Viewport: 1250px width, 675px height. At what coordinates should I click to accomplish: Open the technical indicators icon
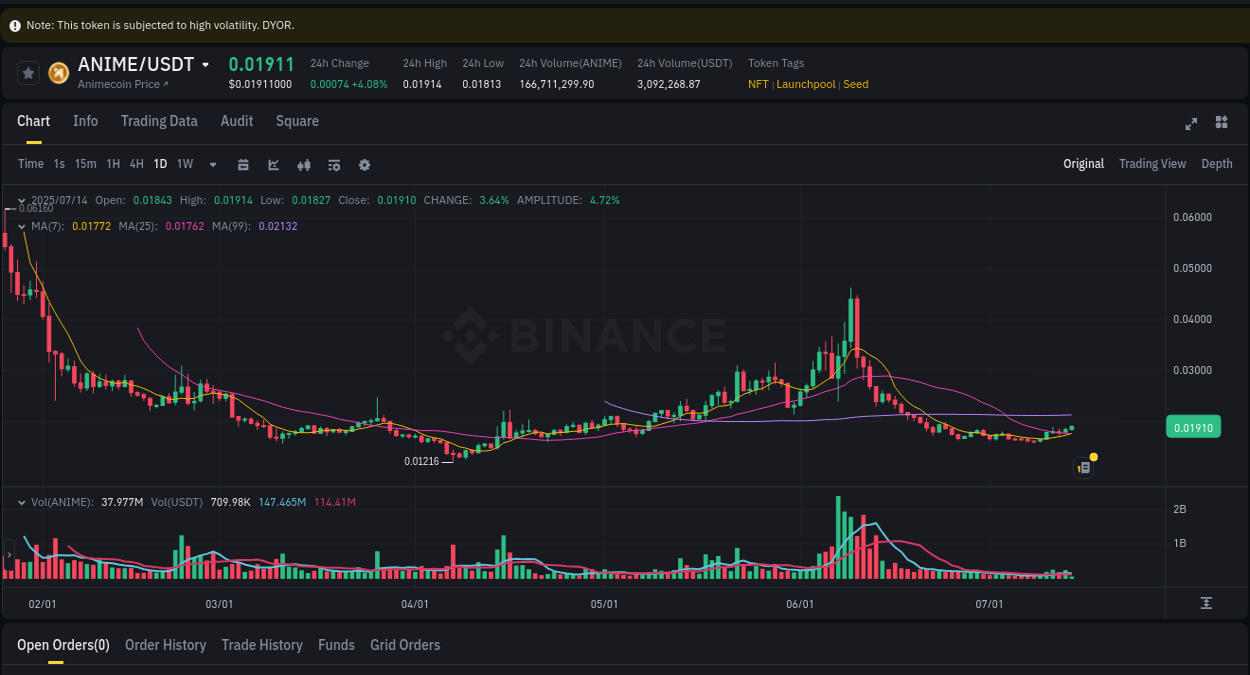tap(273, 164)
